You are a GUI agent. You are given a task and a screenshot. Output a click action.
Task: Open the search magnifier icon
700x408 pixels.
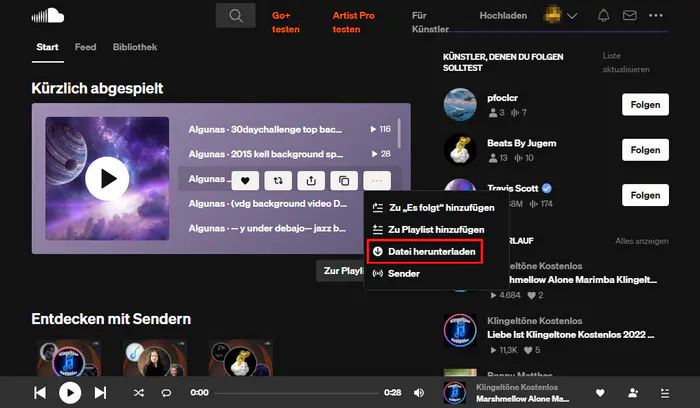[x=236, y=16]
